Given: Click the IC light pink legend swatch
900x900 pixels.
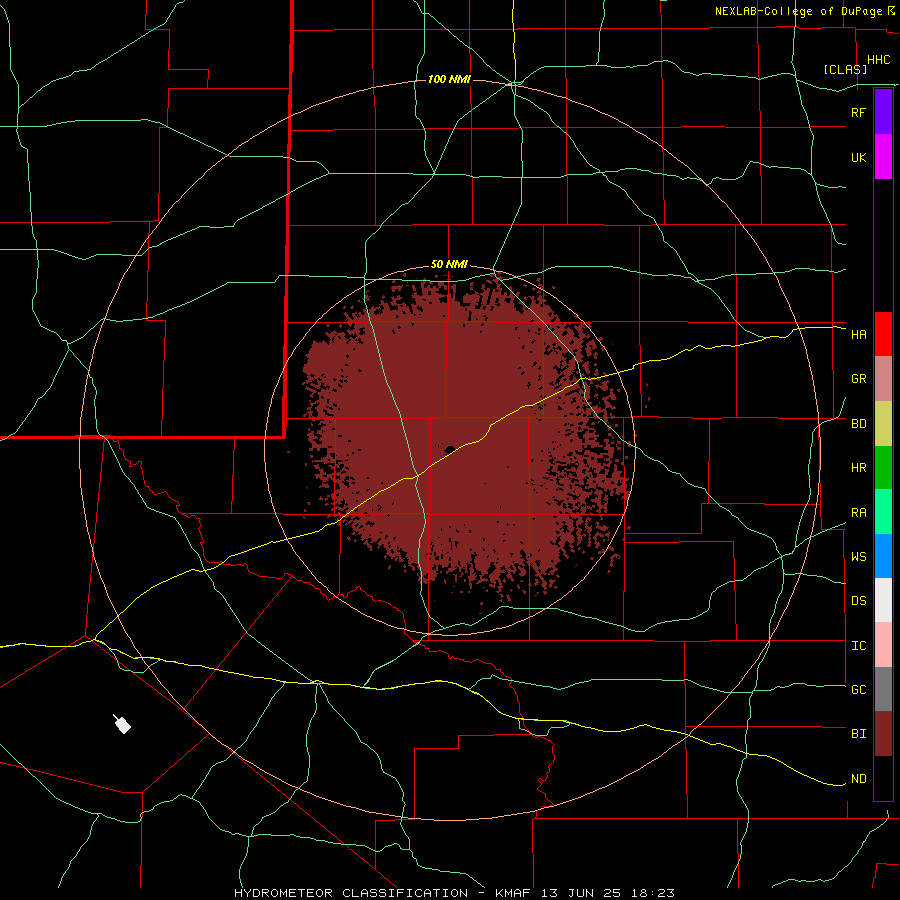Looking at the screenshot, I should point(883,645).
